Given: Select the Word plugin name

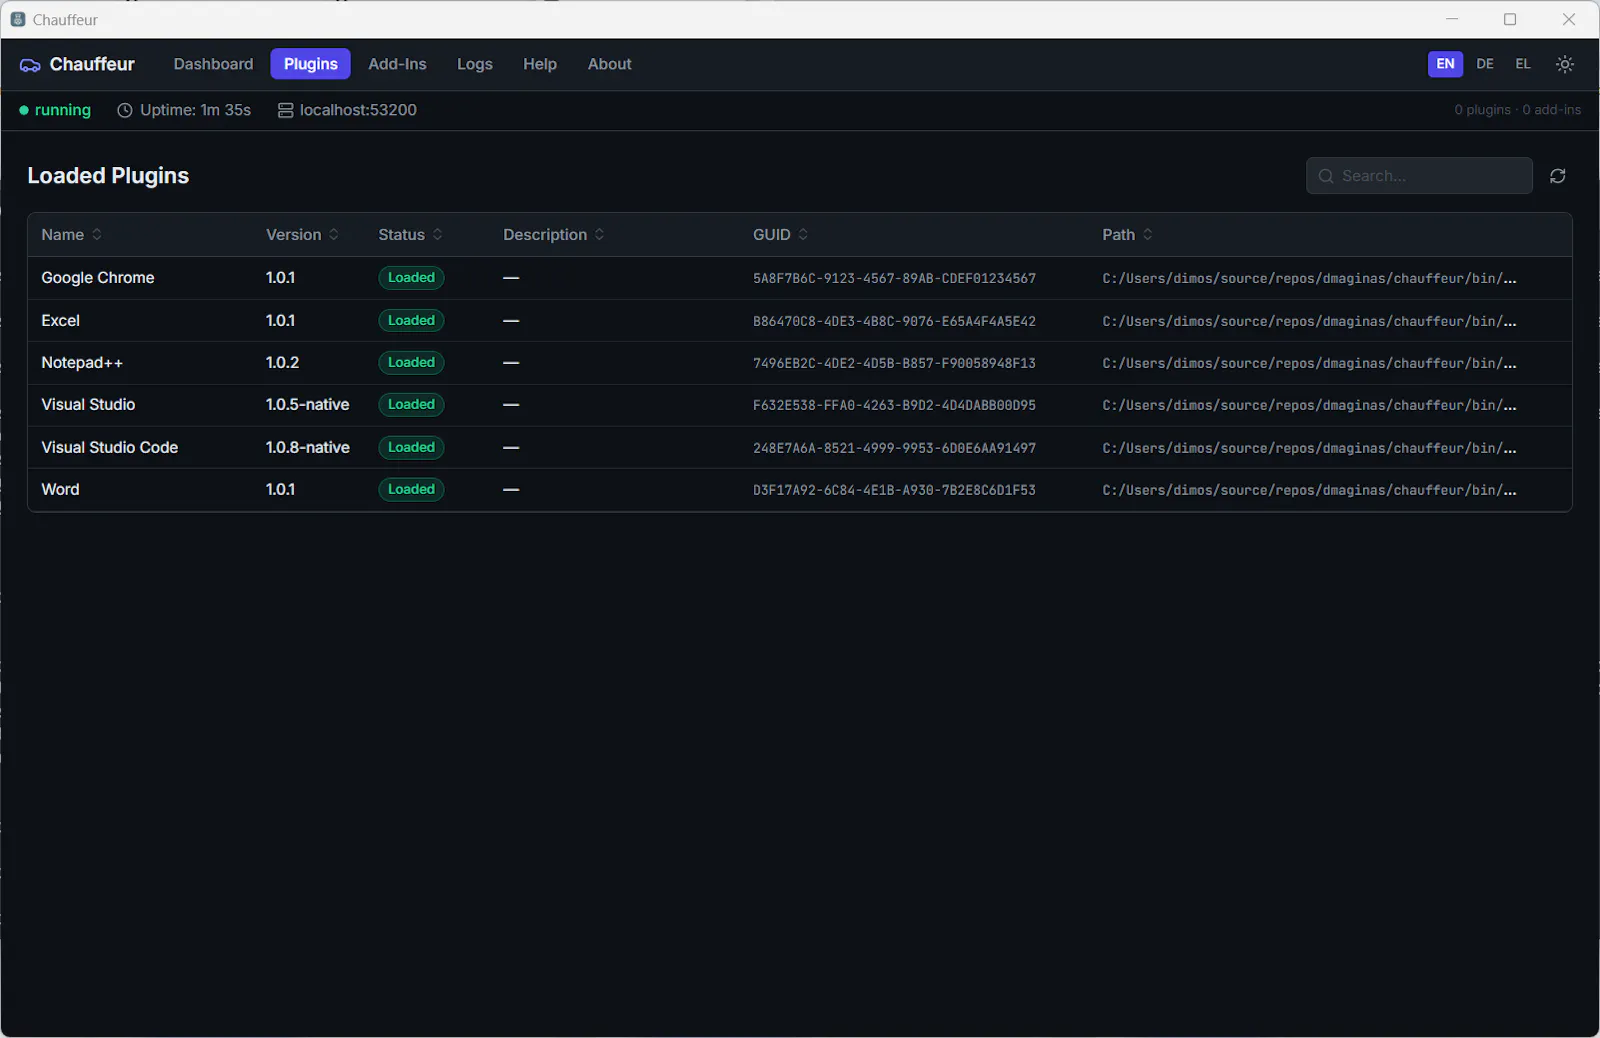Looking at the screenshot, I should point(60,490).
